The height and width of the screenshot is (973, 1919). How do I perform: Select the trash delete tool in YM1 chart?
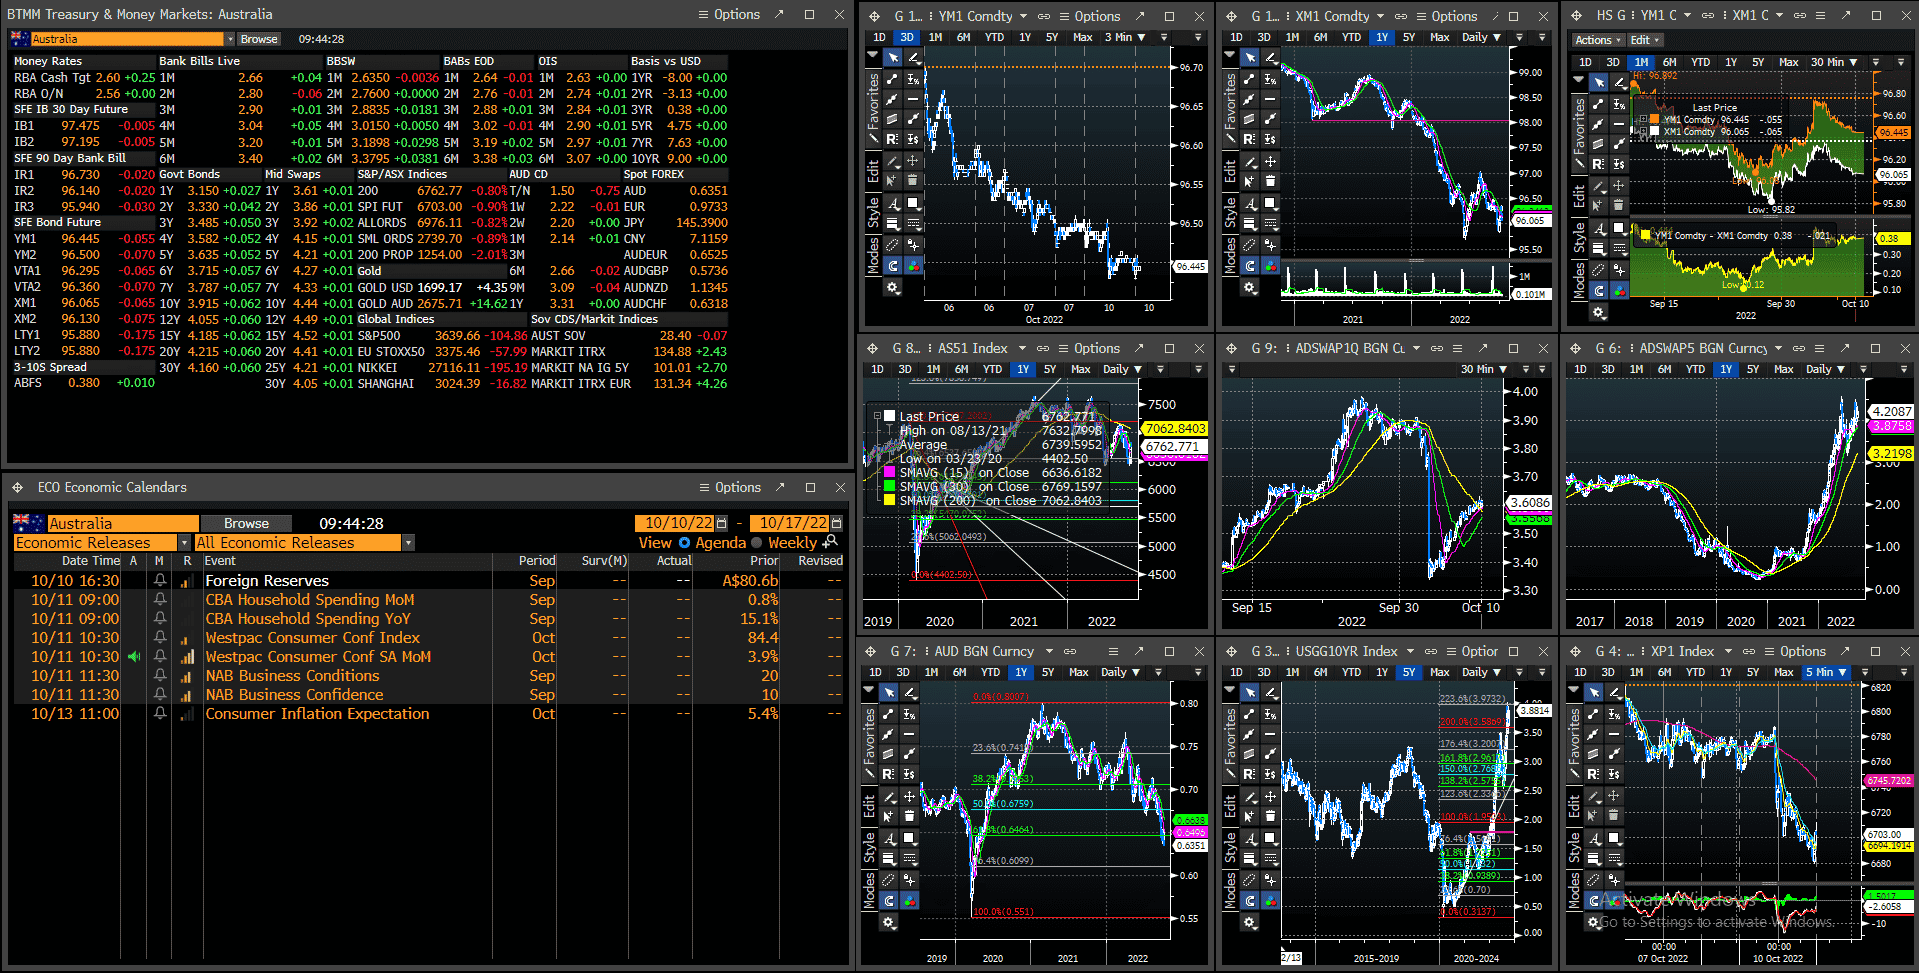click(x=913, y=181)
